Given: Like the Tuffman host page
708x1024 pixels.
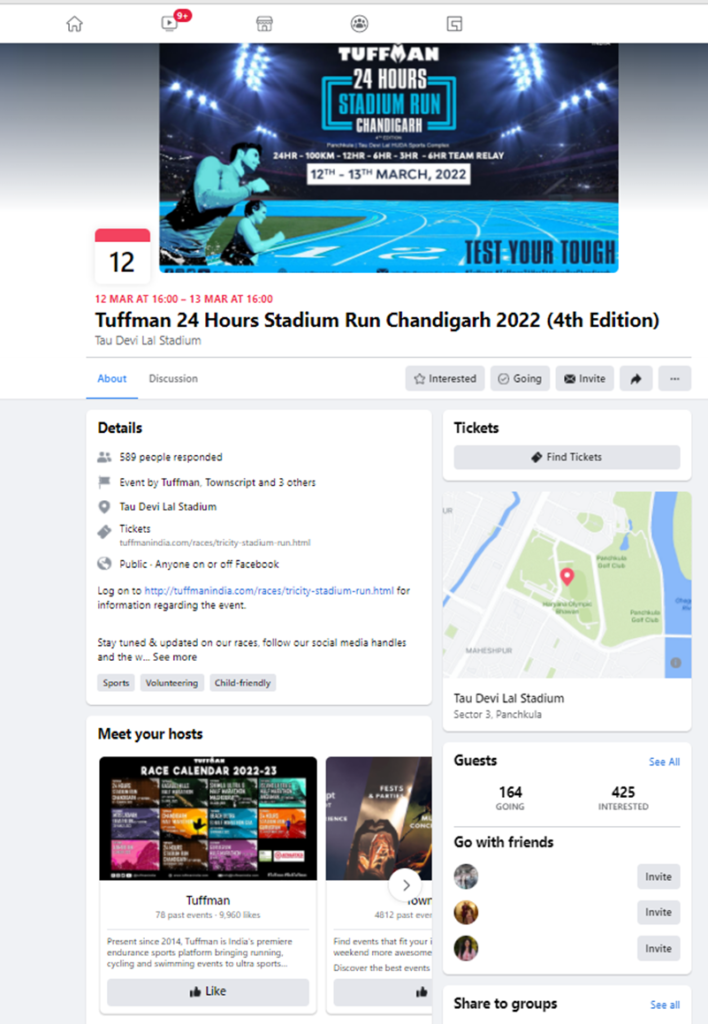Looking at the screenshot, I should [x=208, y=991].
